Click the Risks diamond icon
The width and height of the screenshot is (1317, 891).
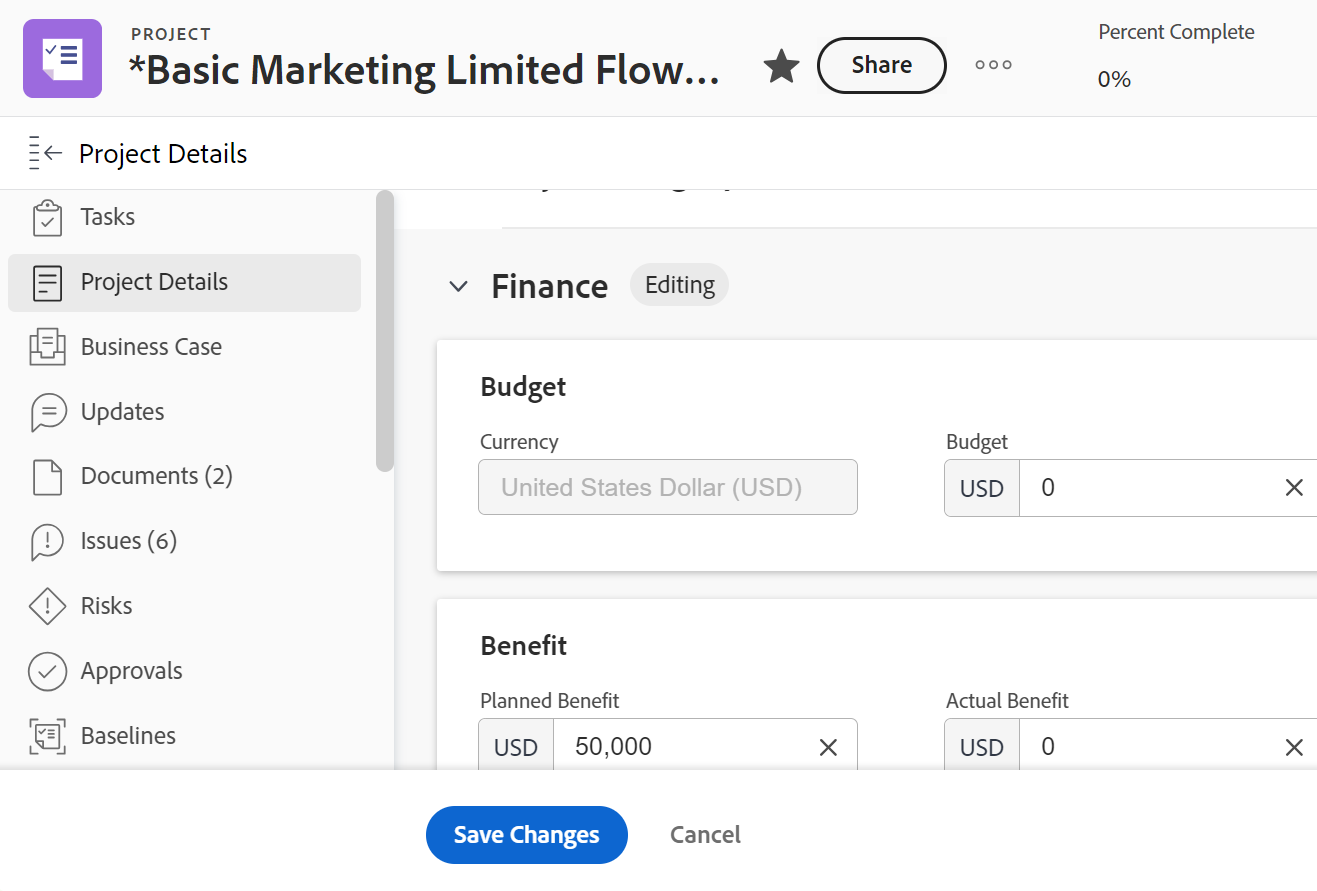click(47, 606)
